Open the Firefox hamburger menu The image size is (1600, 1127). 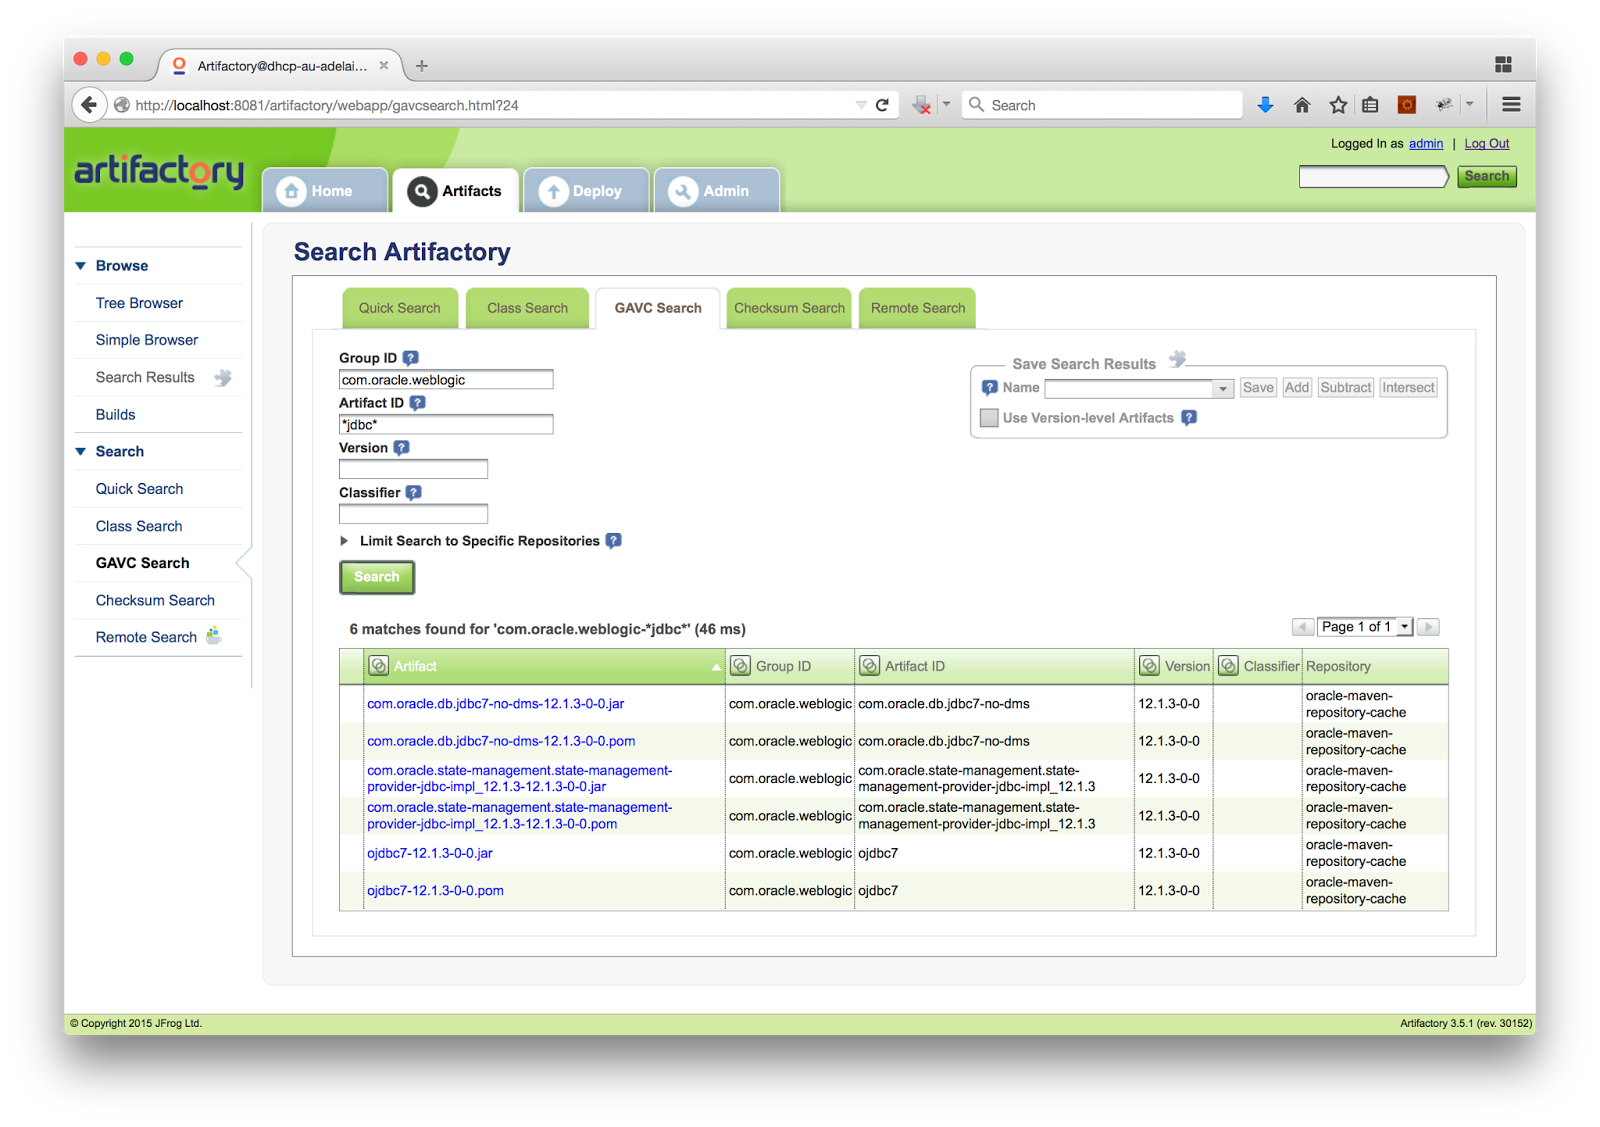[x=1511, y=105]
